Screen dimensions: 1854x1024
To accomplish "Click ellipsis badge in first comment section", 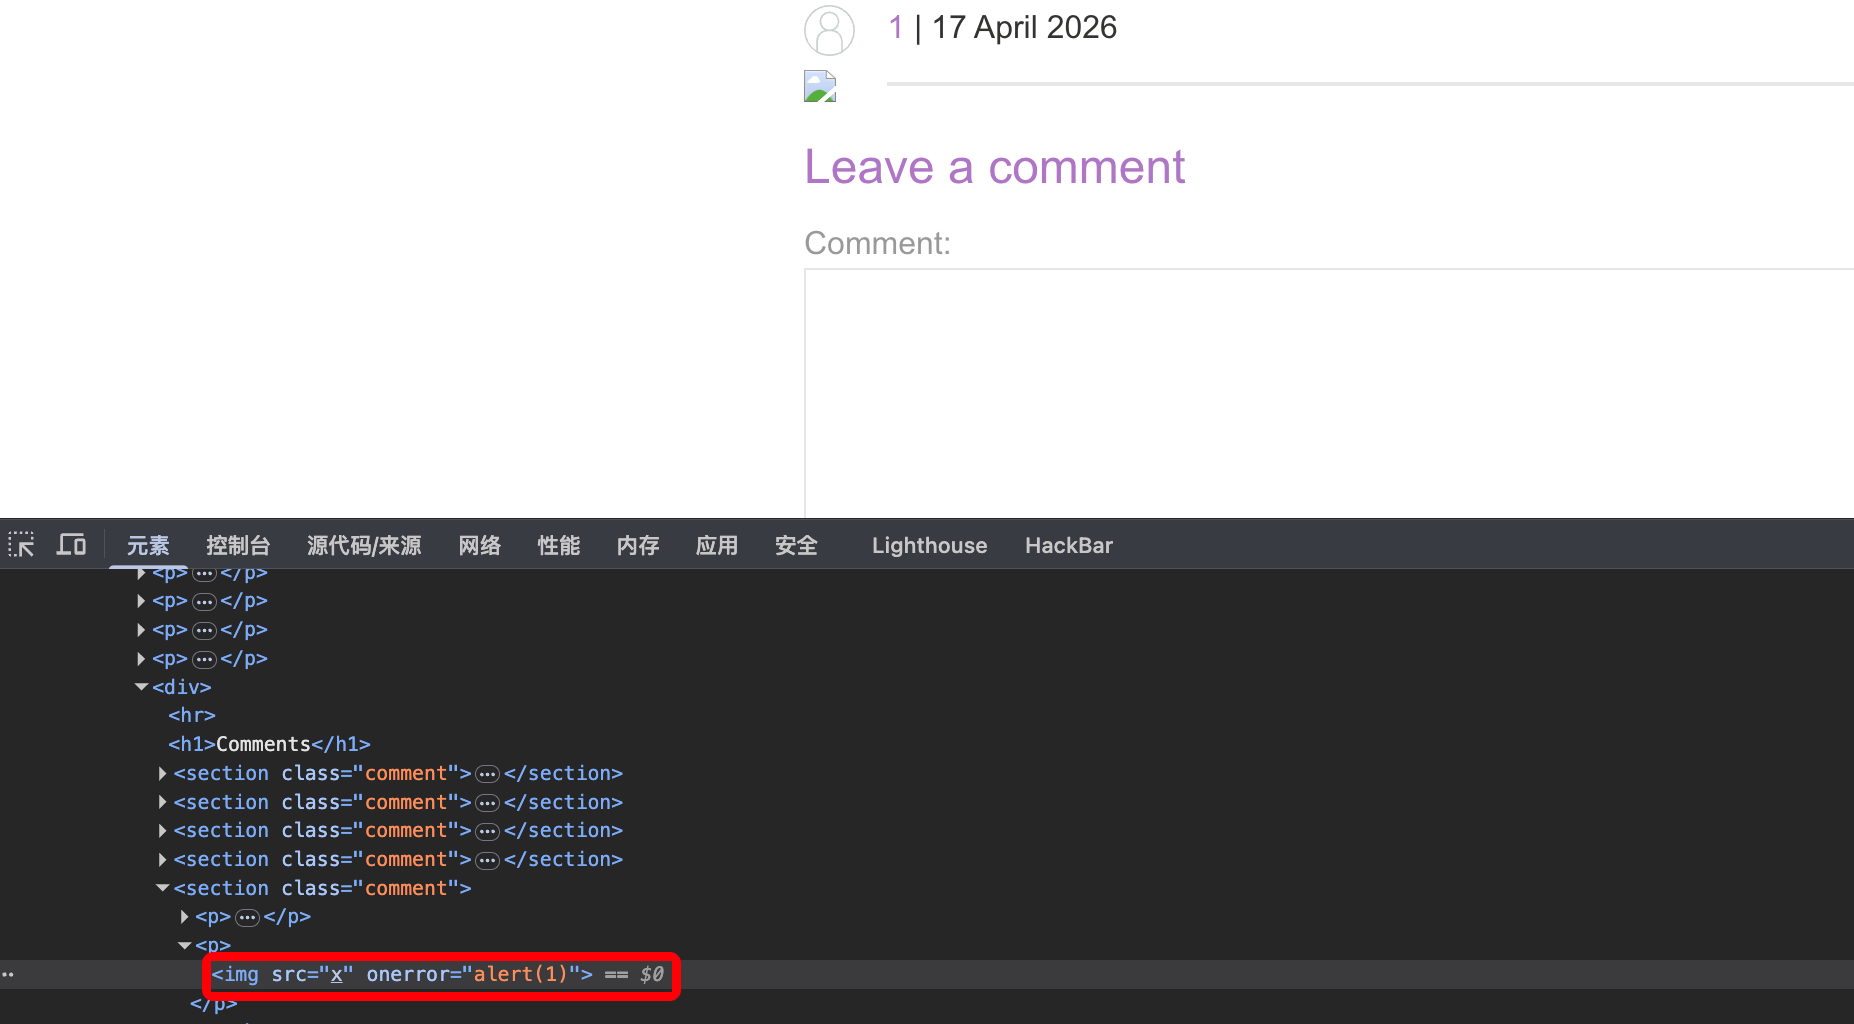I will 487,774.
